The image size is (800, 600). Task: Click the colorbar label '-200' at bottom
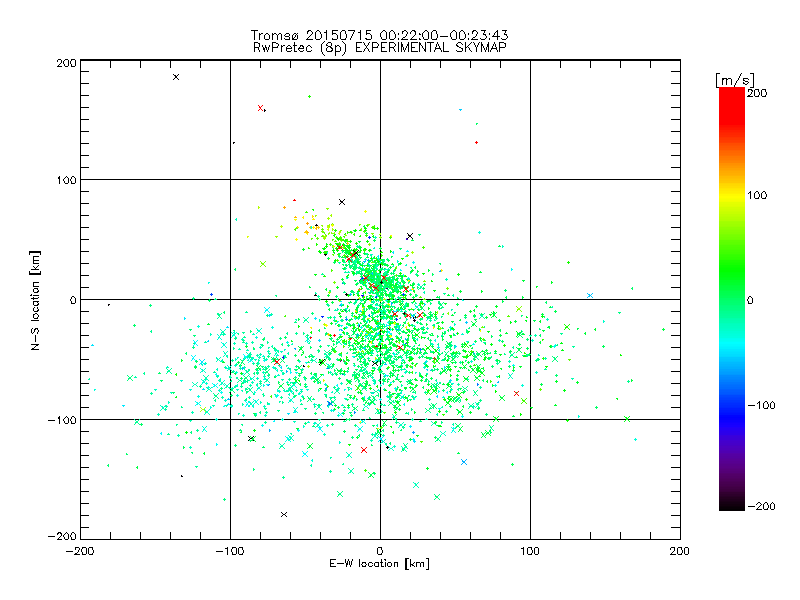tap(761, 506)
